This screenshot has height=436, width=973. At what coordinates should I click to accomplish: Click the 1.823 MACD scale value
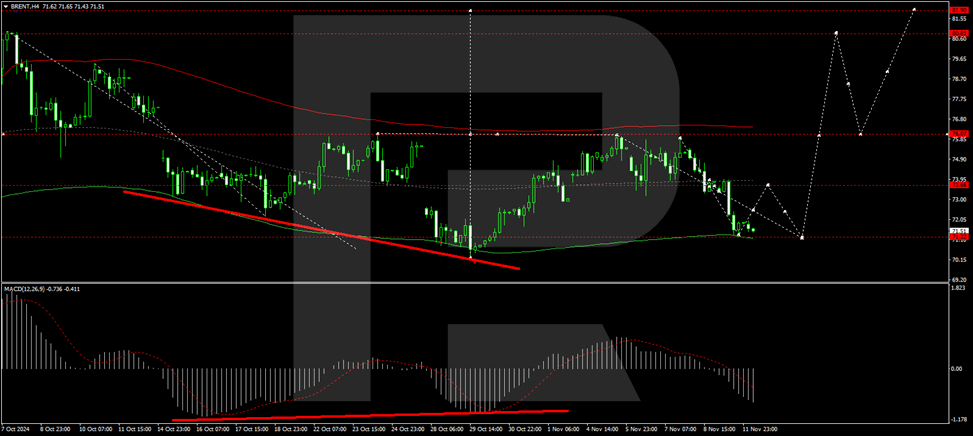pyautogui.click(x=960, y=288)
